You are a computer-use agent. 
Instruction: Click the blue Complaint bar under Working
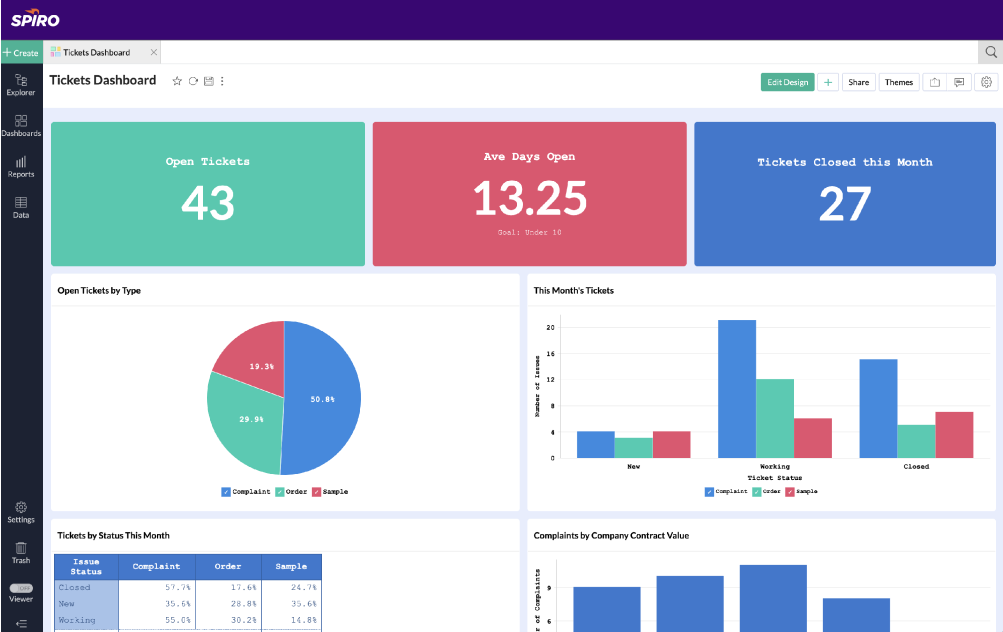737,389
